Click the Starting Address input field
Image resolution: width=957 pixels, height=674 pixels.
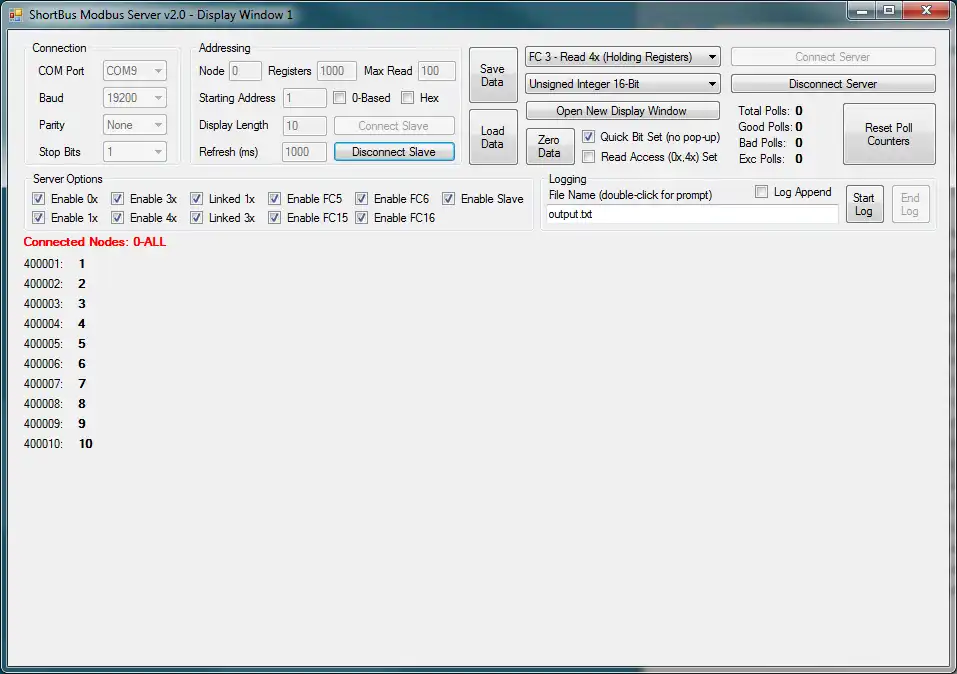click(305, 98)
